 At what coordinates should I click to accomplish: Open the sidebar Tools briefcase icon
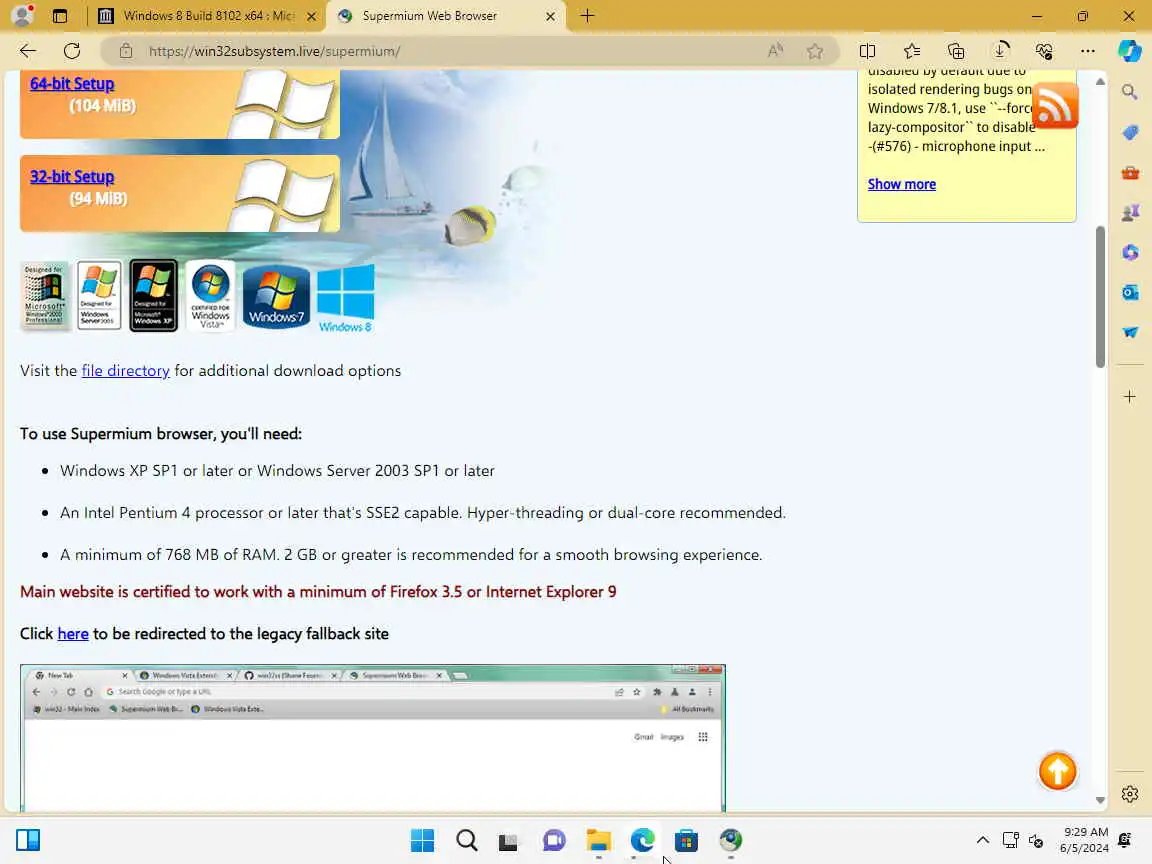coord(1130,173)
